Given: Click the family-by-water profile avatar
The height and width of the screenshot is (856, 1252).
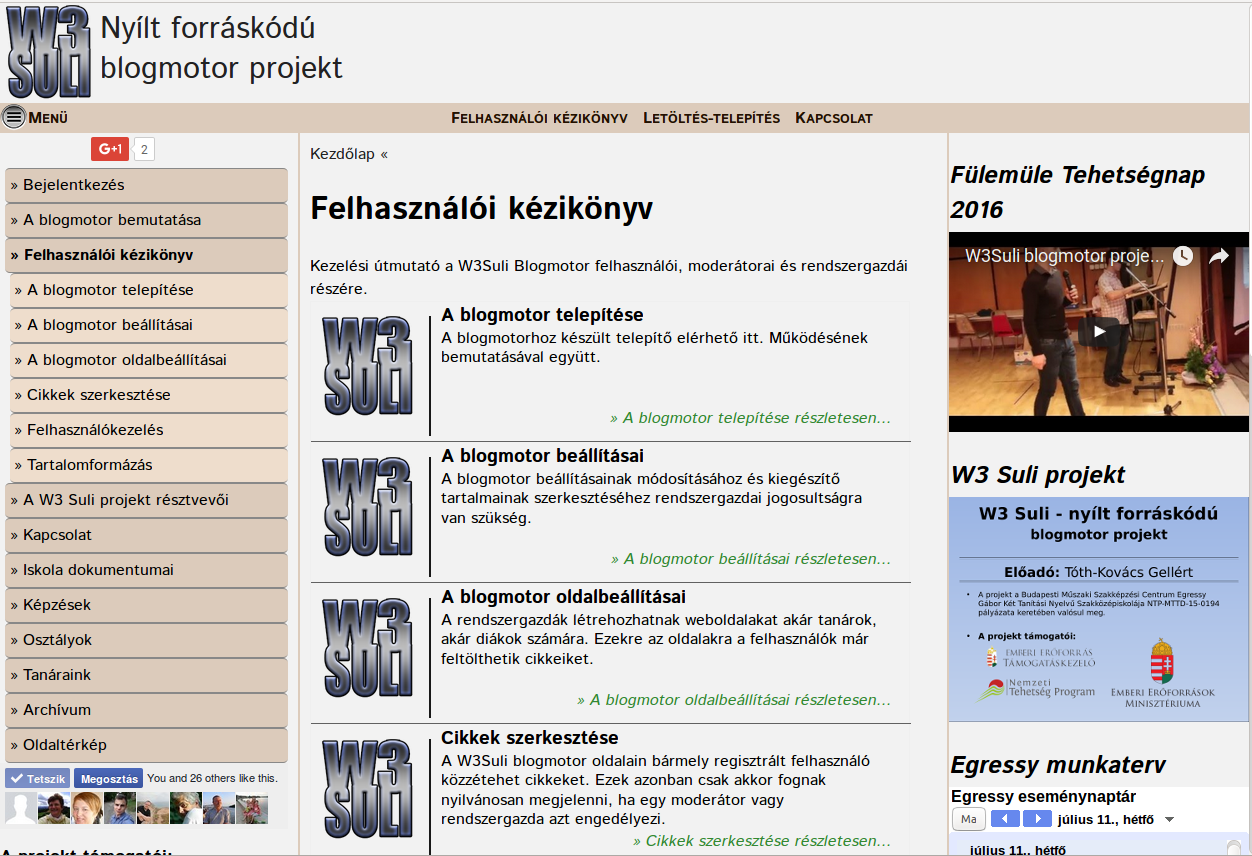Looking at the screenshot, I should point(251,808).
